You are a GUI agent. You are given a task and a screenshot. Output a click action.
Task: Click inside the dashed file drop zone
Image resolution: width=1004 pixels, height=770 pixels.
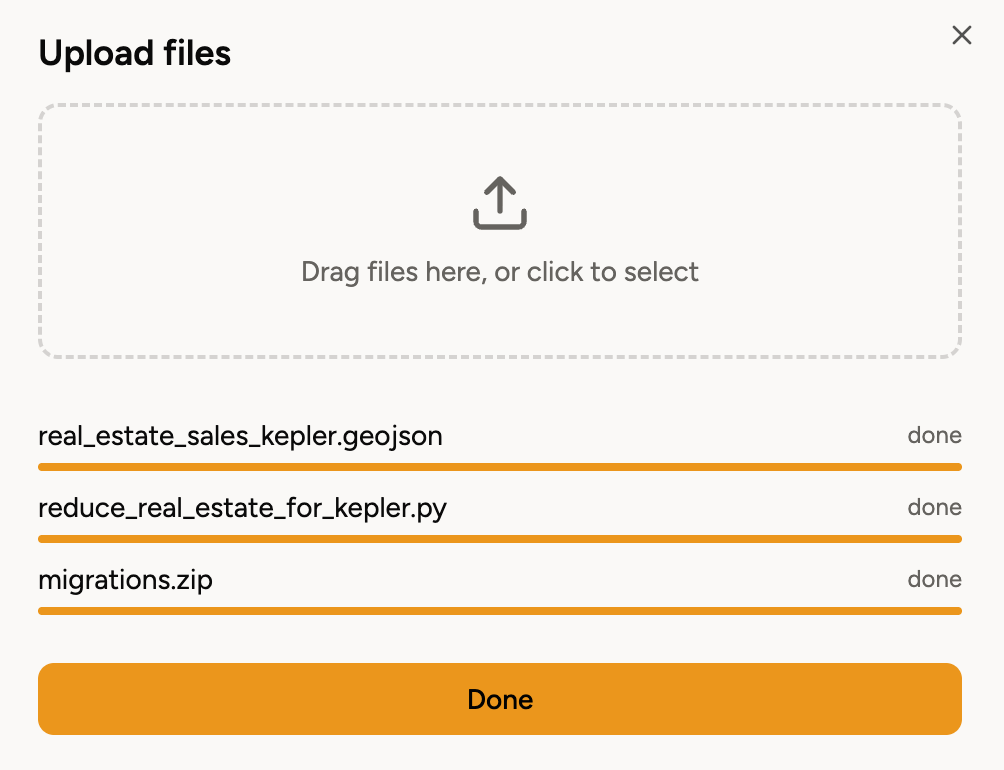pyautogui.click(x=500, y=230)
